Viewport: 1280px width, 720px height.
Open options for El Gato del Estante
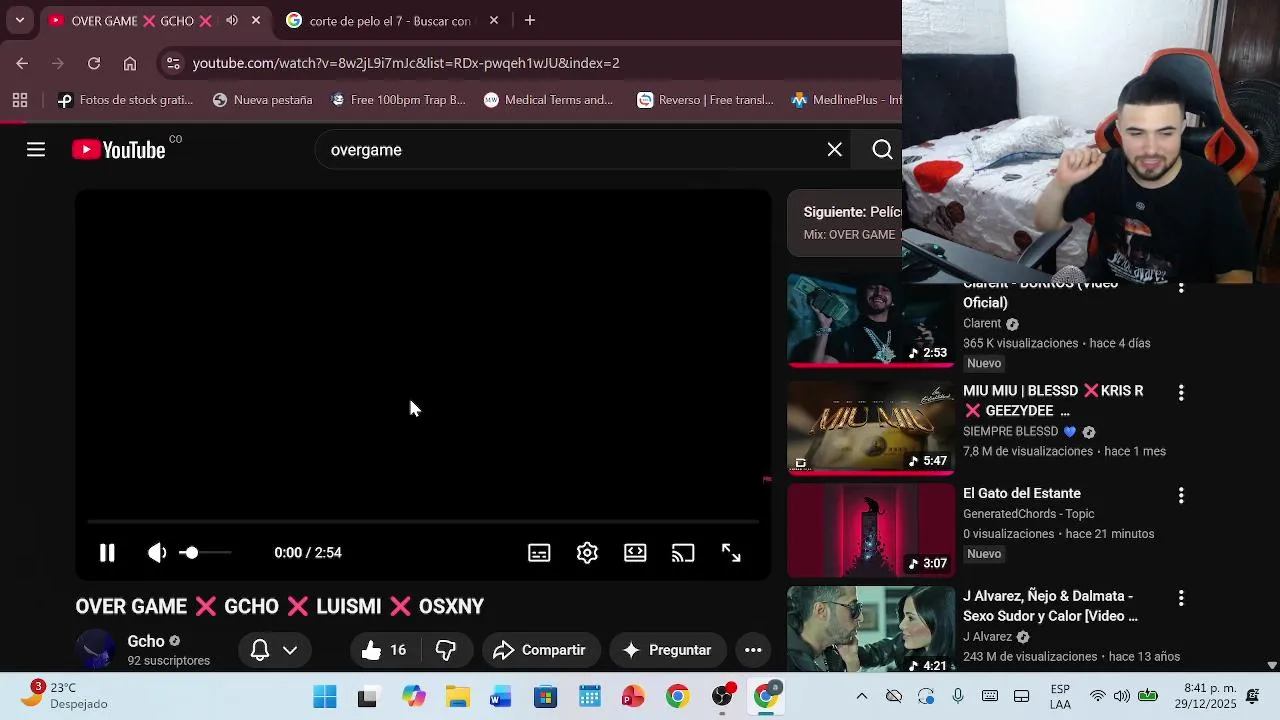pyautogui.click(x=1181, y=495)
